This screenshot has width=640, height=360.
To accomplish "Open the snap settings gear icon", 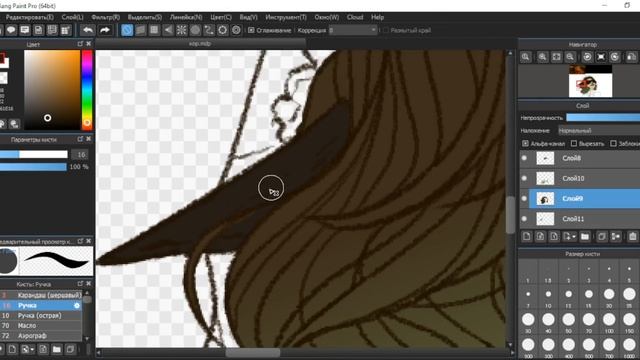I will (x=222, y=30).
